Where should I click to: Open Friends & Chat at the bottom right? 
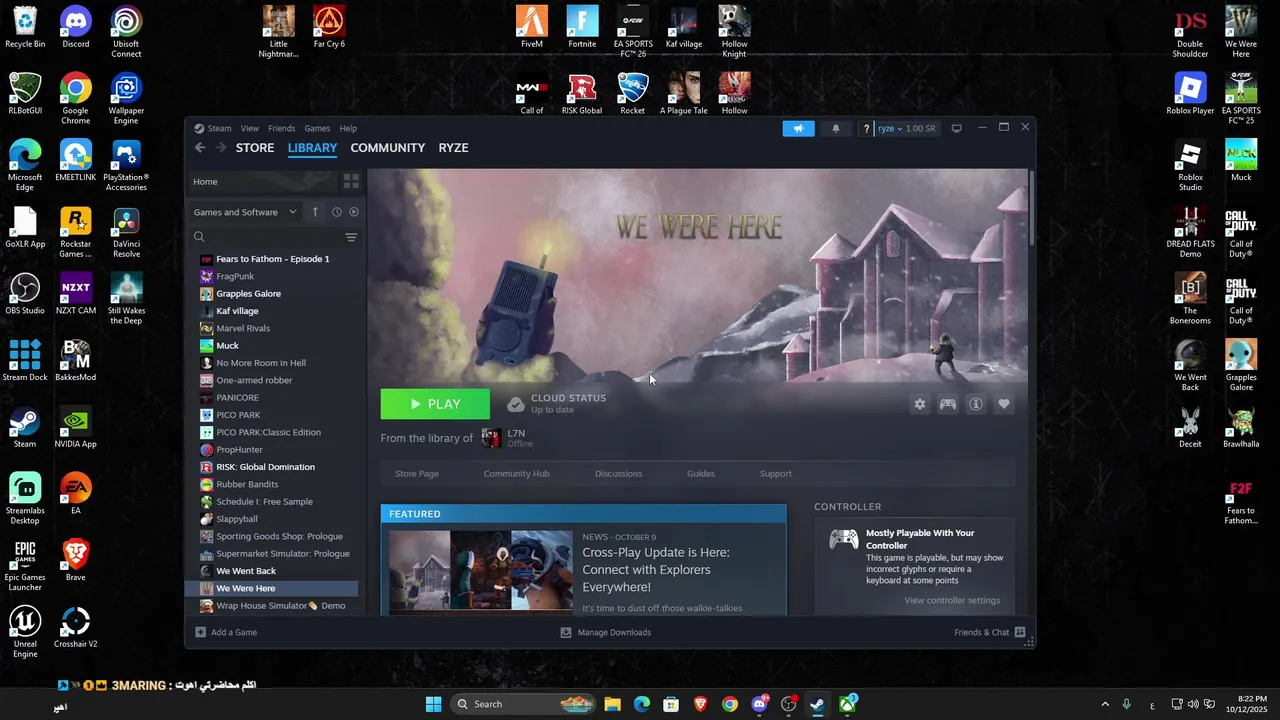[990, 632]
